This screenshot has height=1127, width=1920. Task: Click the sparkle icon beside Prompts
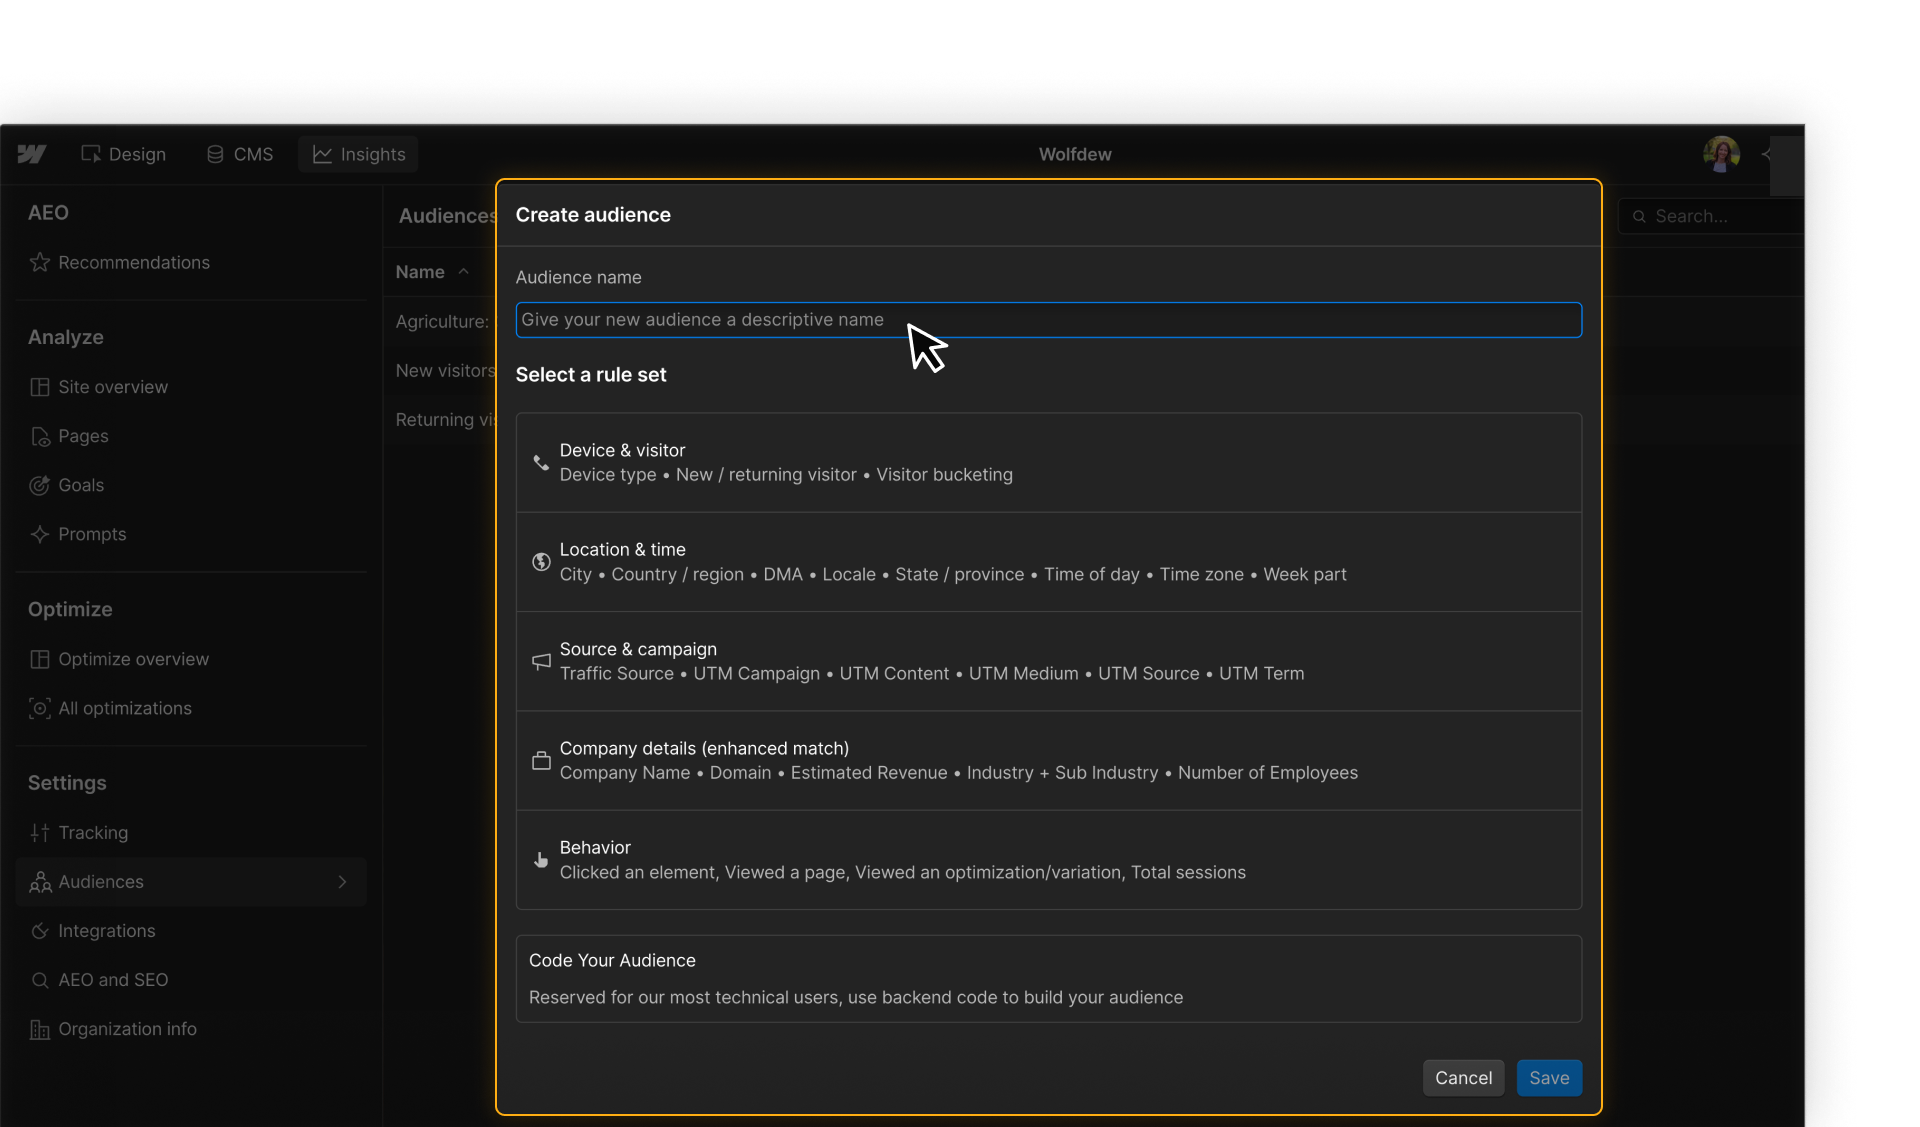(x=40, y=534)
